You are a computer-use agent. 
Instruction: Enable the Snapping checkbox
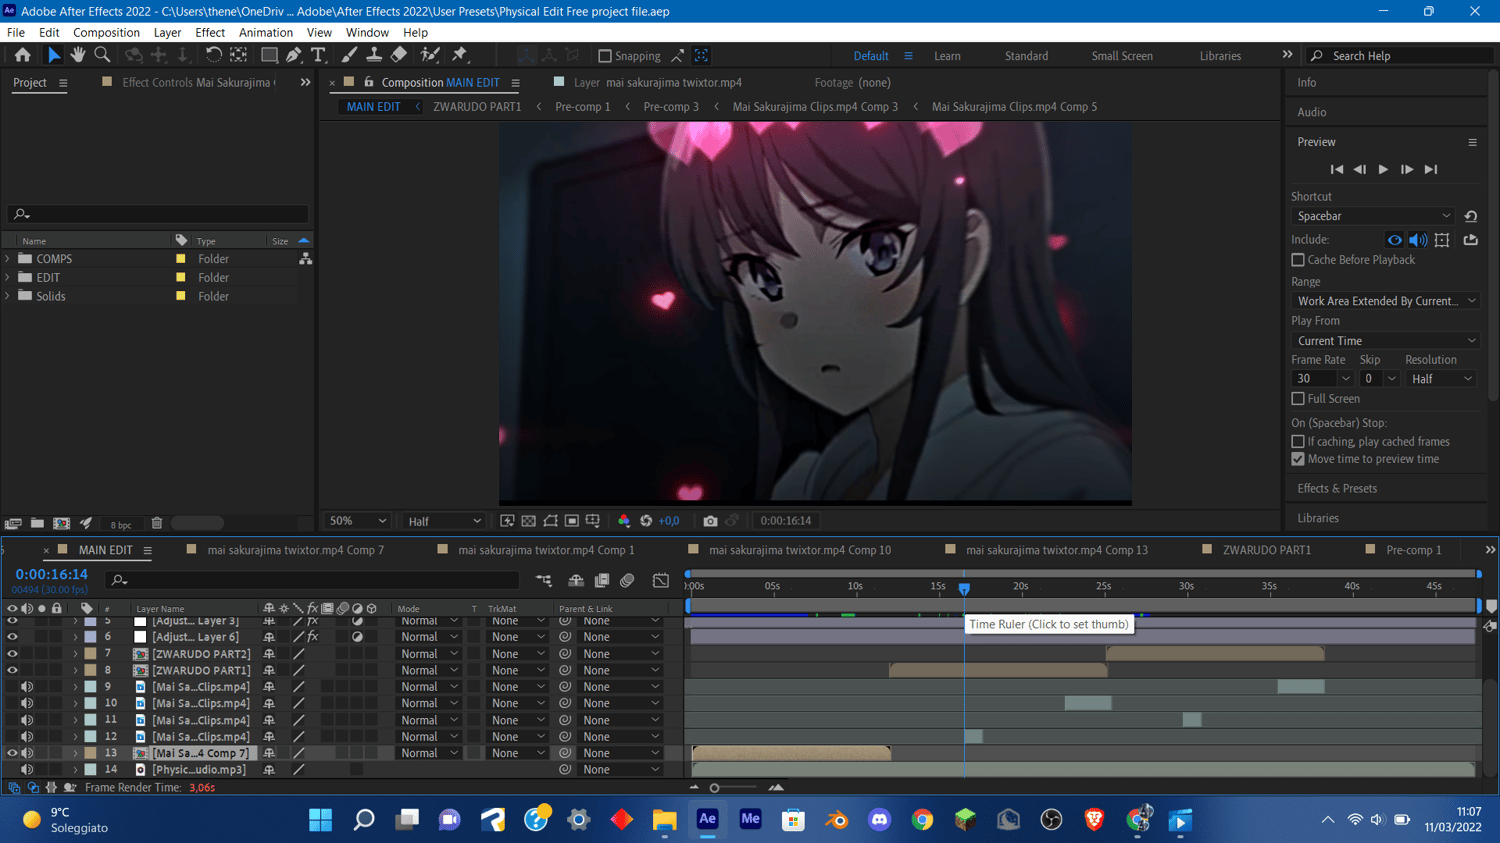(x=605, y=56)
